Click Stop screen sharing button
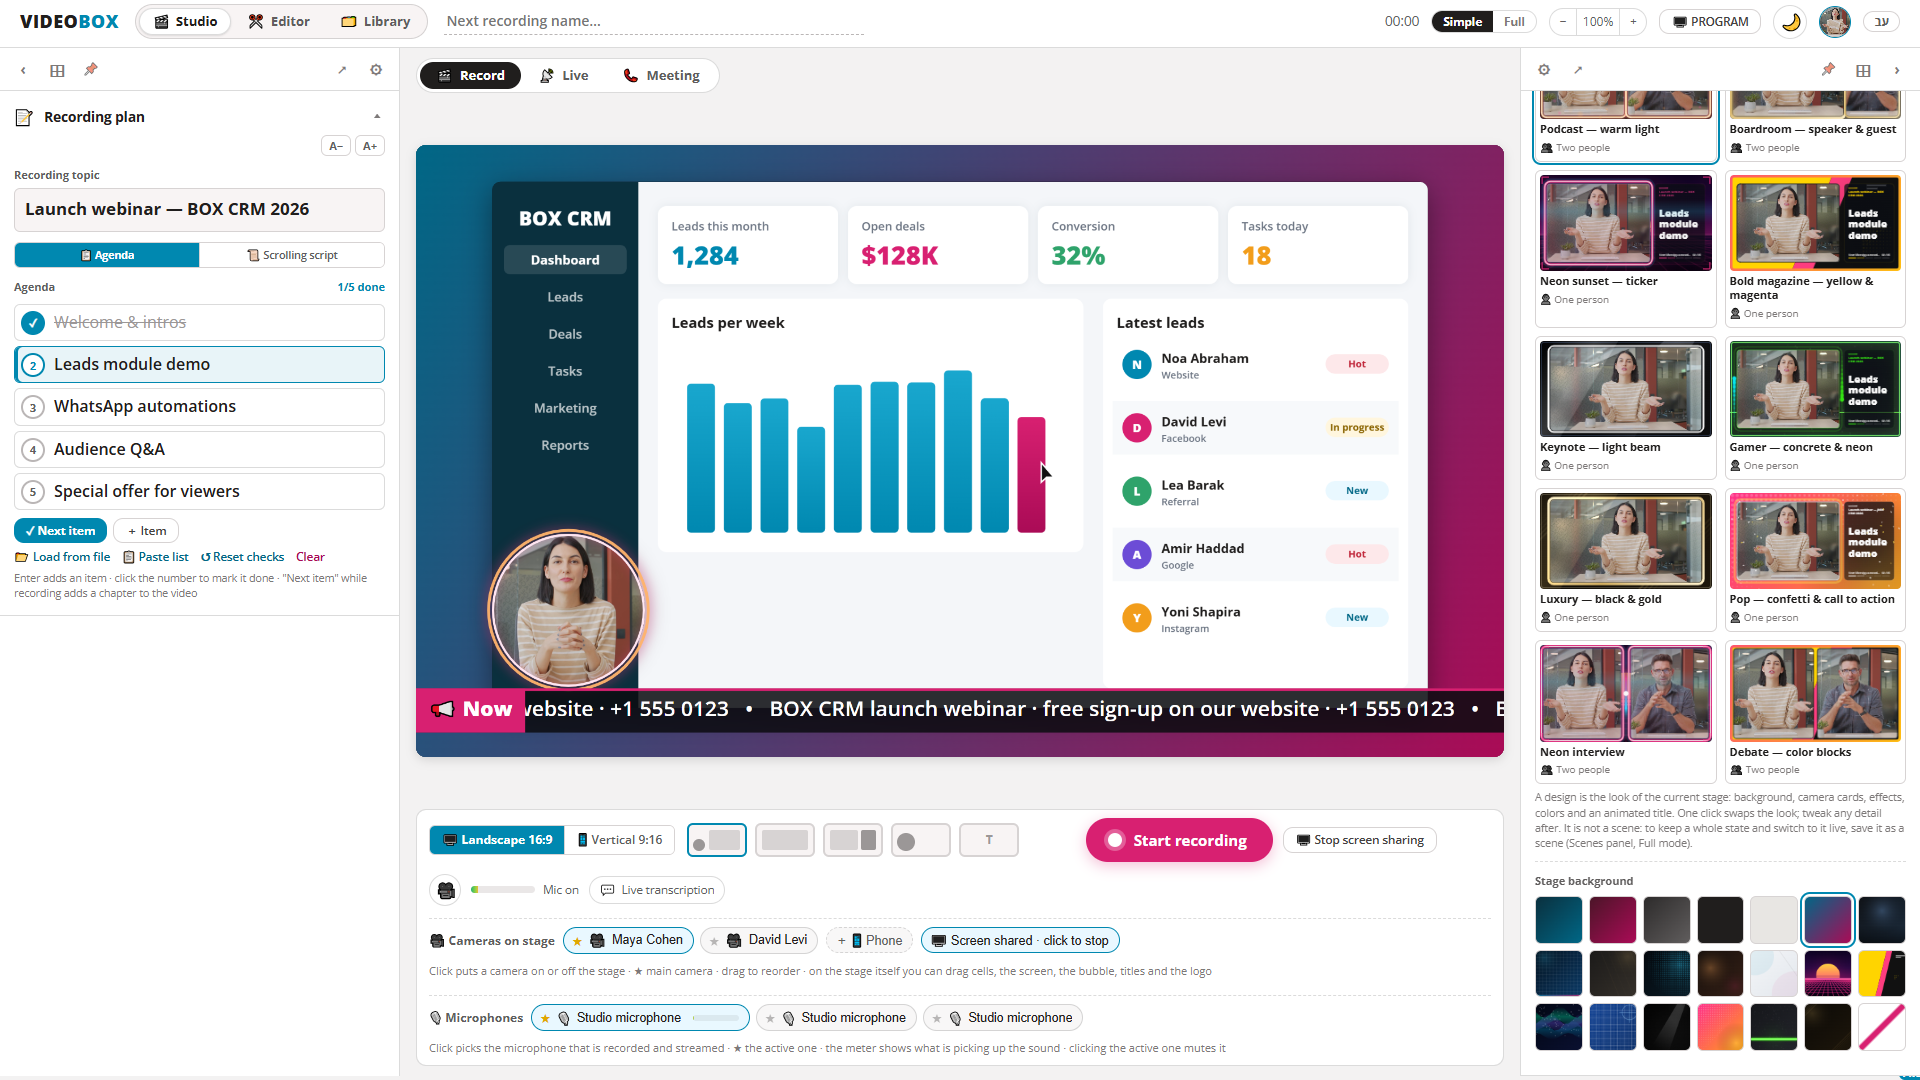 [x=1360, y=840]
